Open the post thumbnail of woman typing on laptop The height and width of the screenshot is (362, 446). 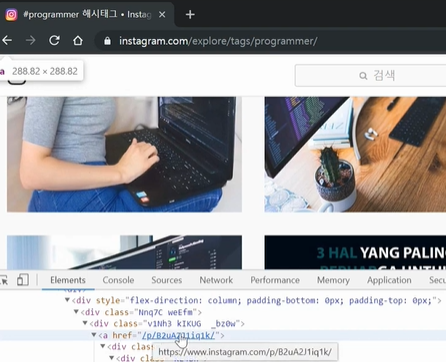[124, 154]
